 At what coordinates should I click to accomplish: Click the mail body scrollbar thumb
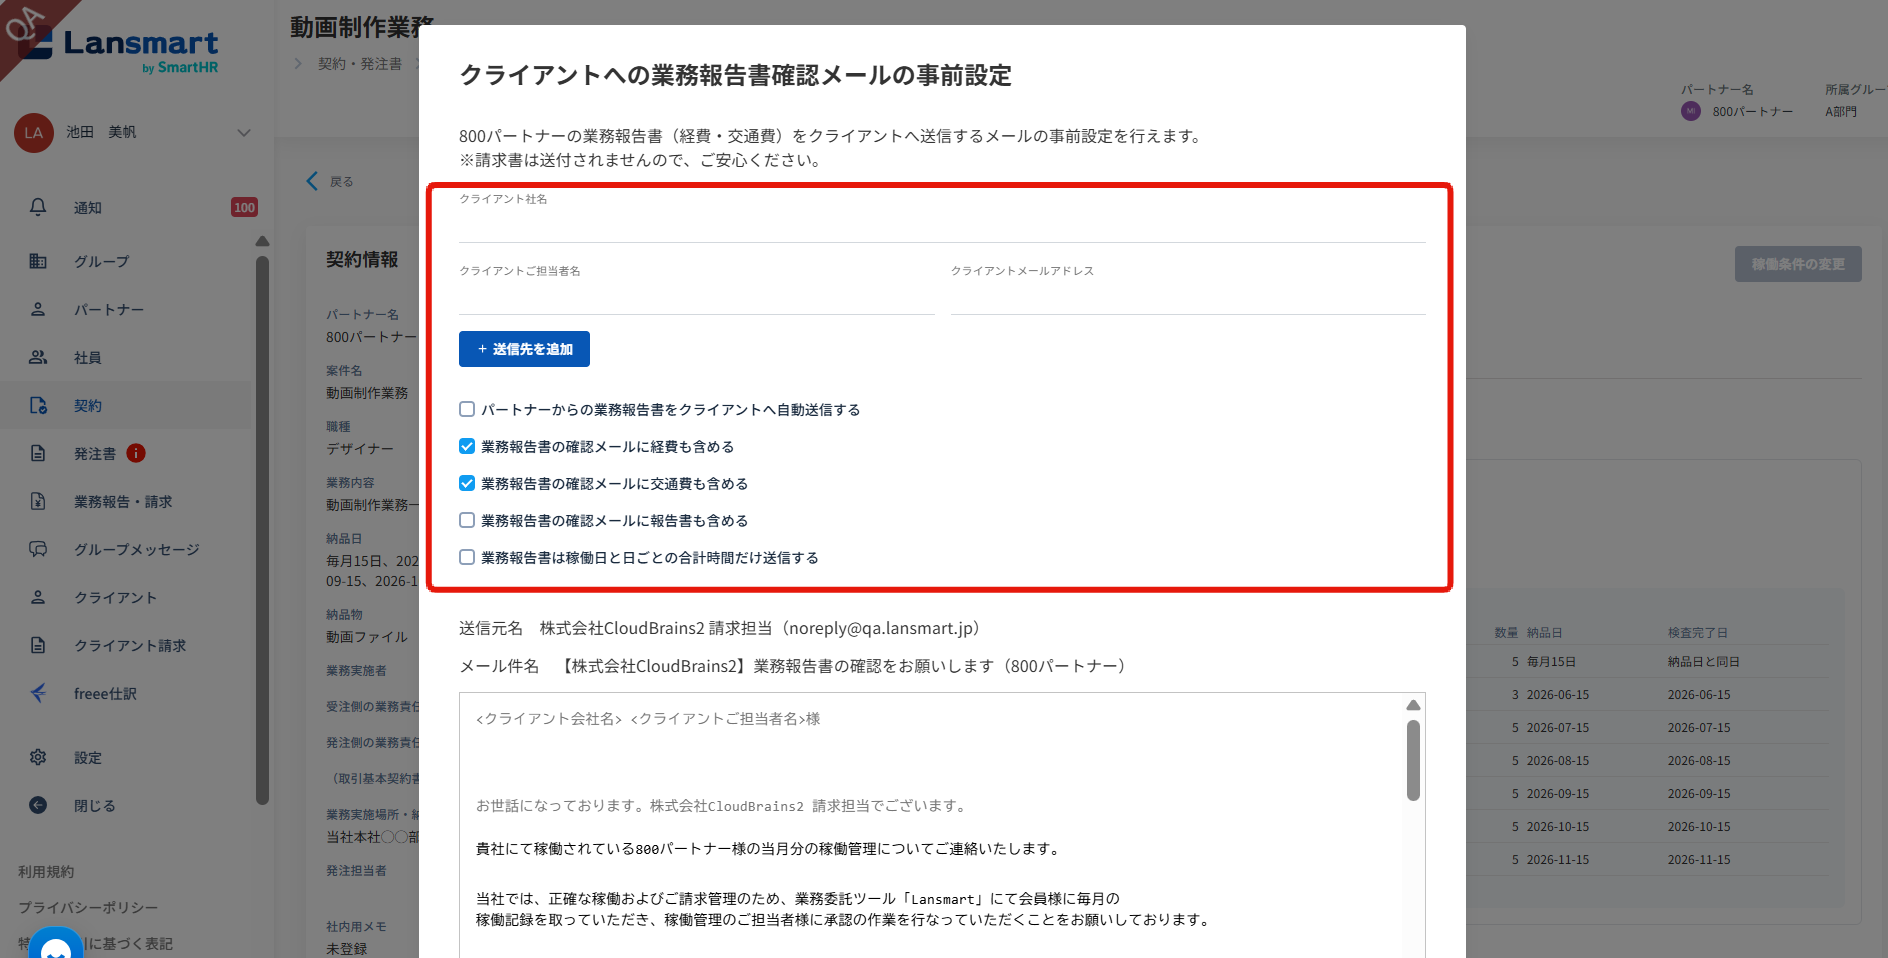(x=1413, y=761)
